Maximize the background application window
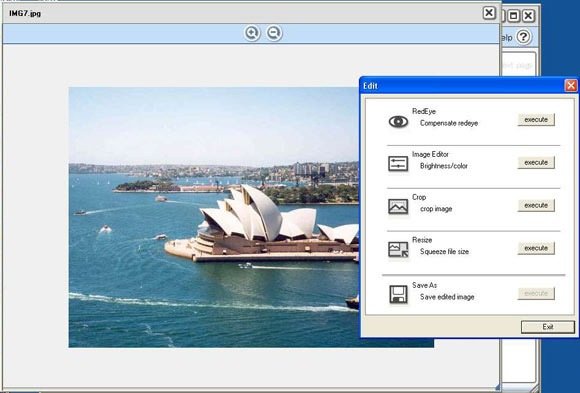Viewport: 580px width, 393px height. [513, 16]
